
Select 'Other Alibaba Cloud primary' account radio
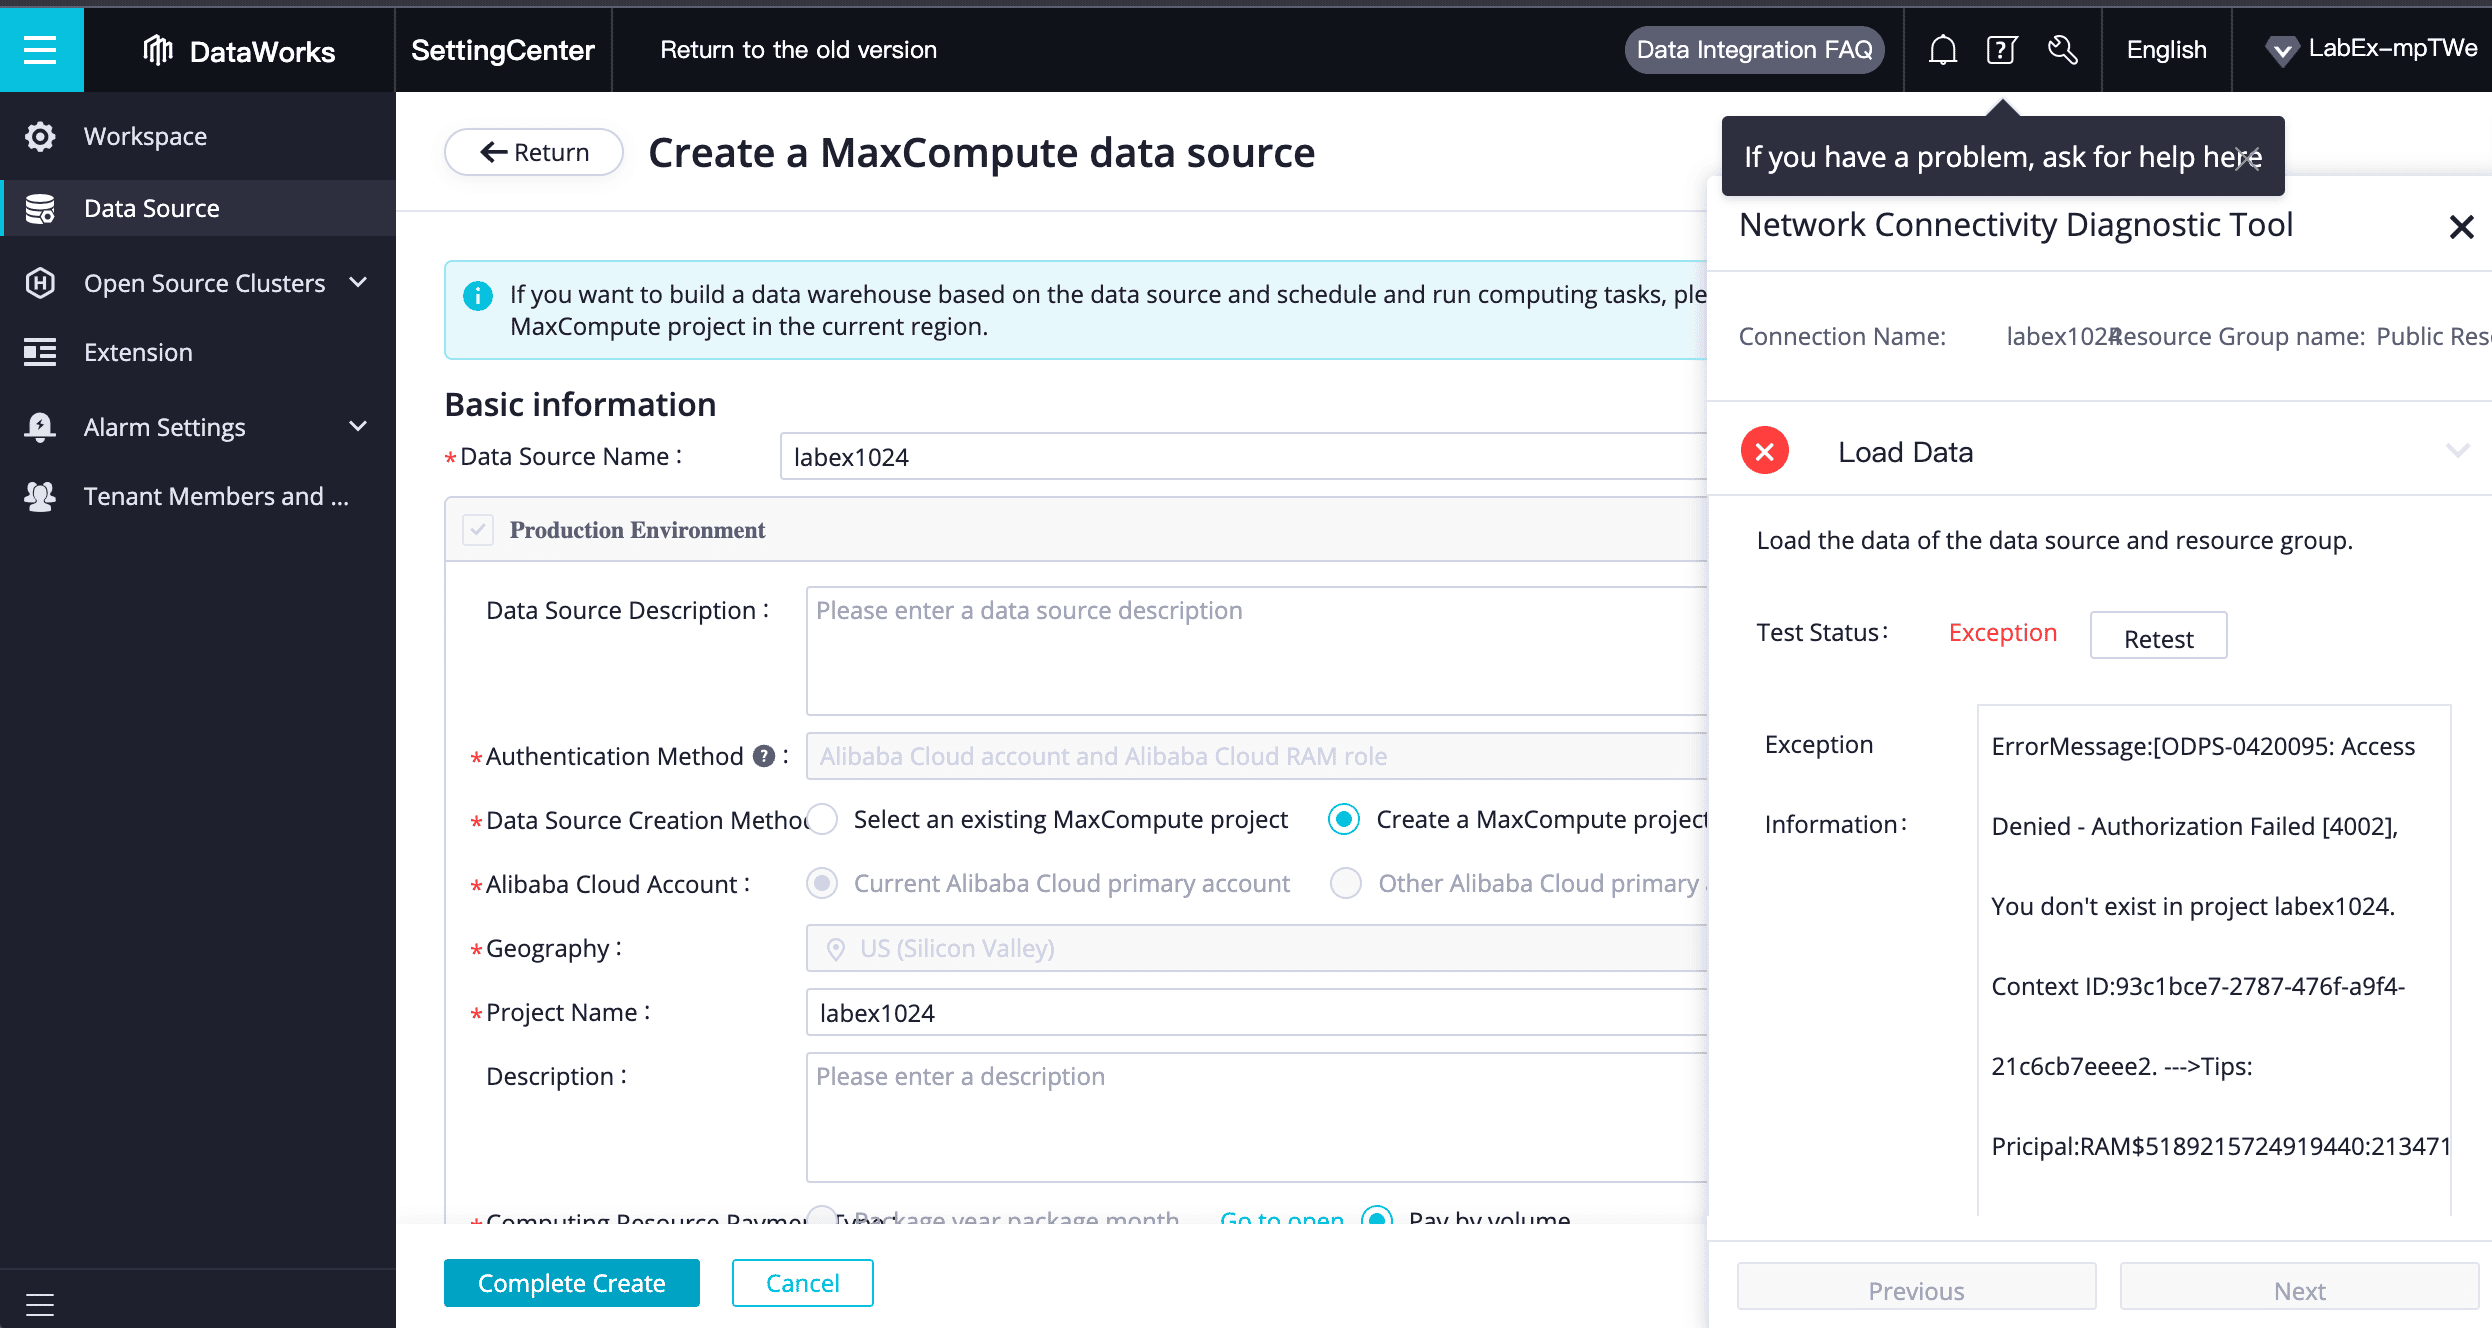tap(1346, 884)
